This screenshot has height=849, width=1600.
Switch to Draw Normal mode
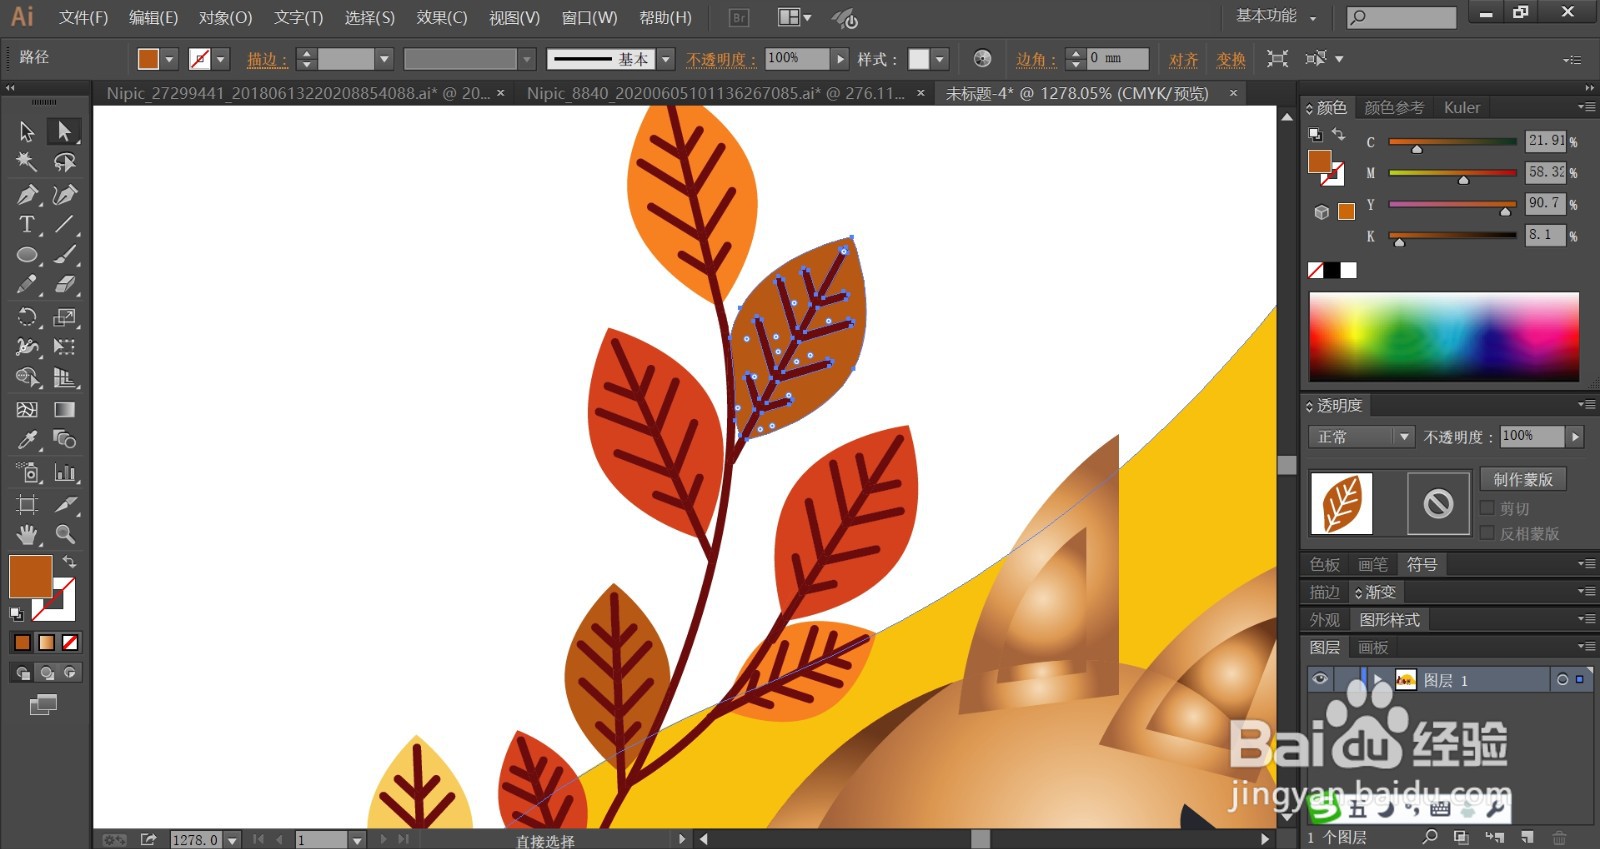point(22,673)
